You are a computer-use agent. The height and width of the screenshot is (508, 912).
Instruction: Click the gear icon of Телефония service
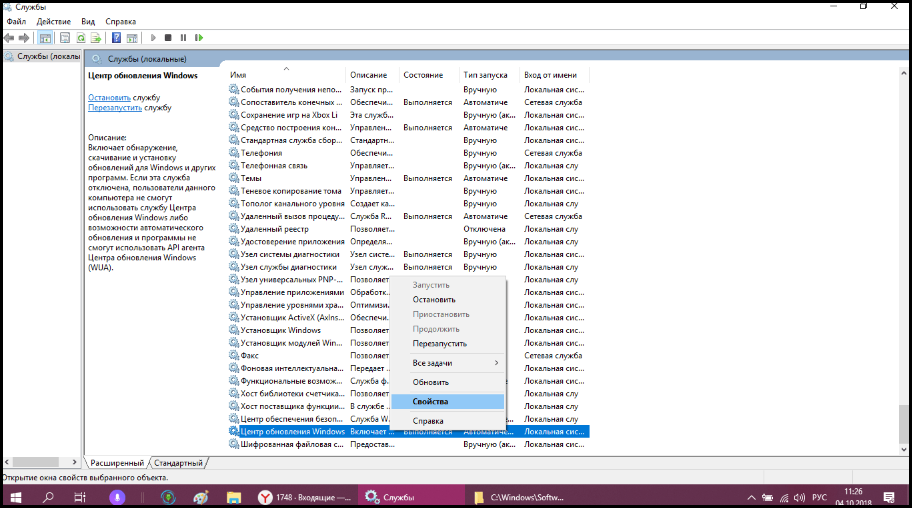(234, 153)
